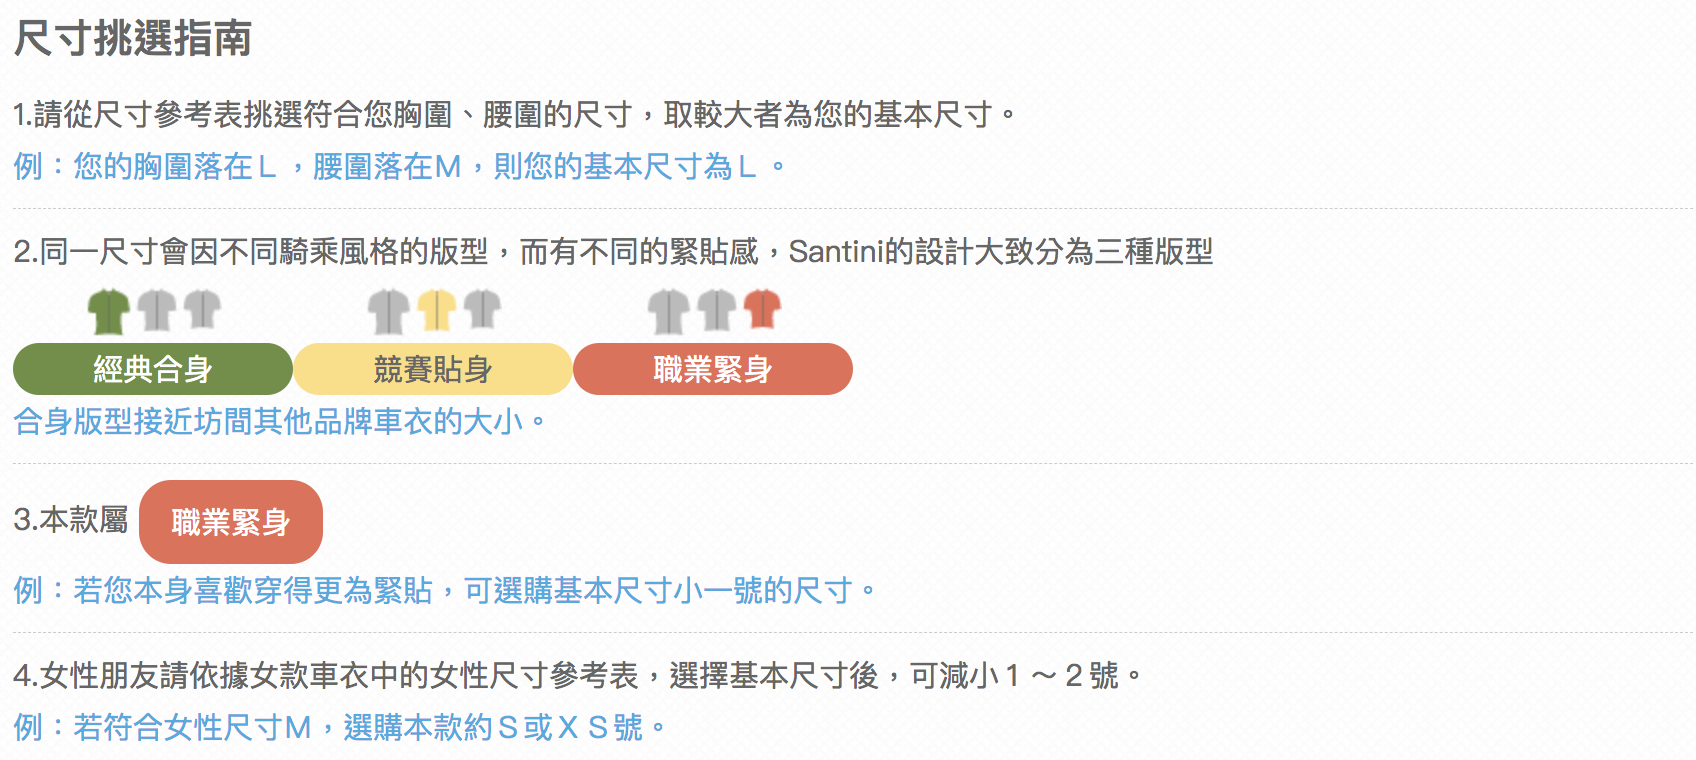Click the gray jersey just after the yellow one

coord(482,310)
